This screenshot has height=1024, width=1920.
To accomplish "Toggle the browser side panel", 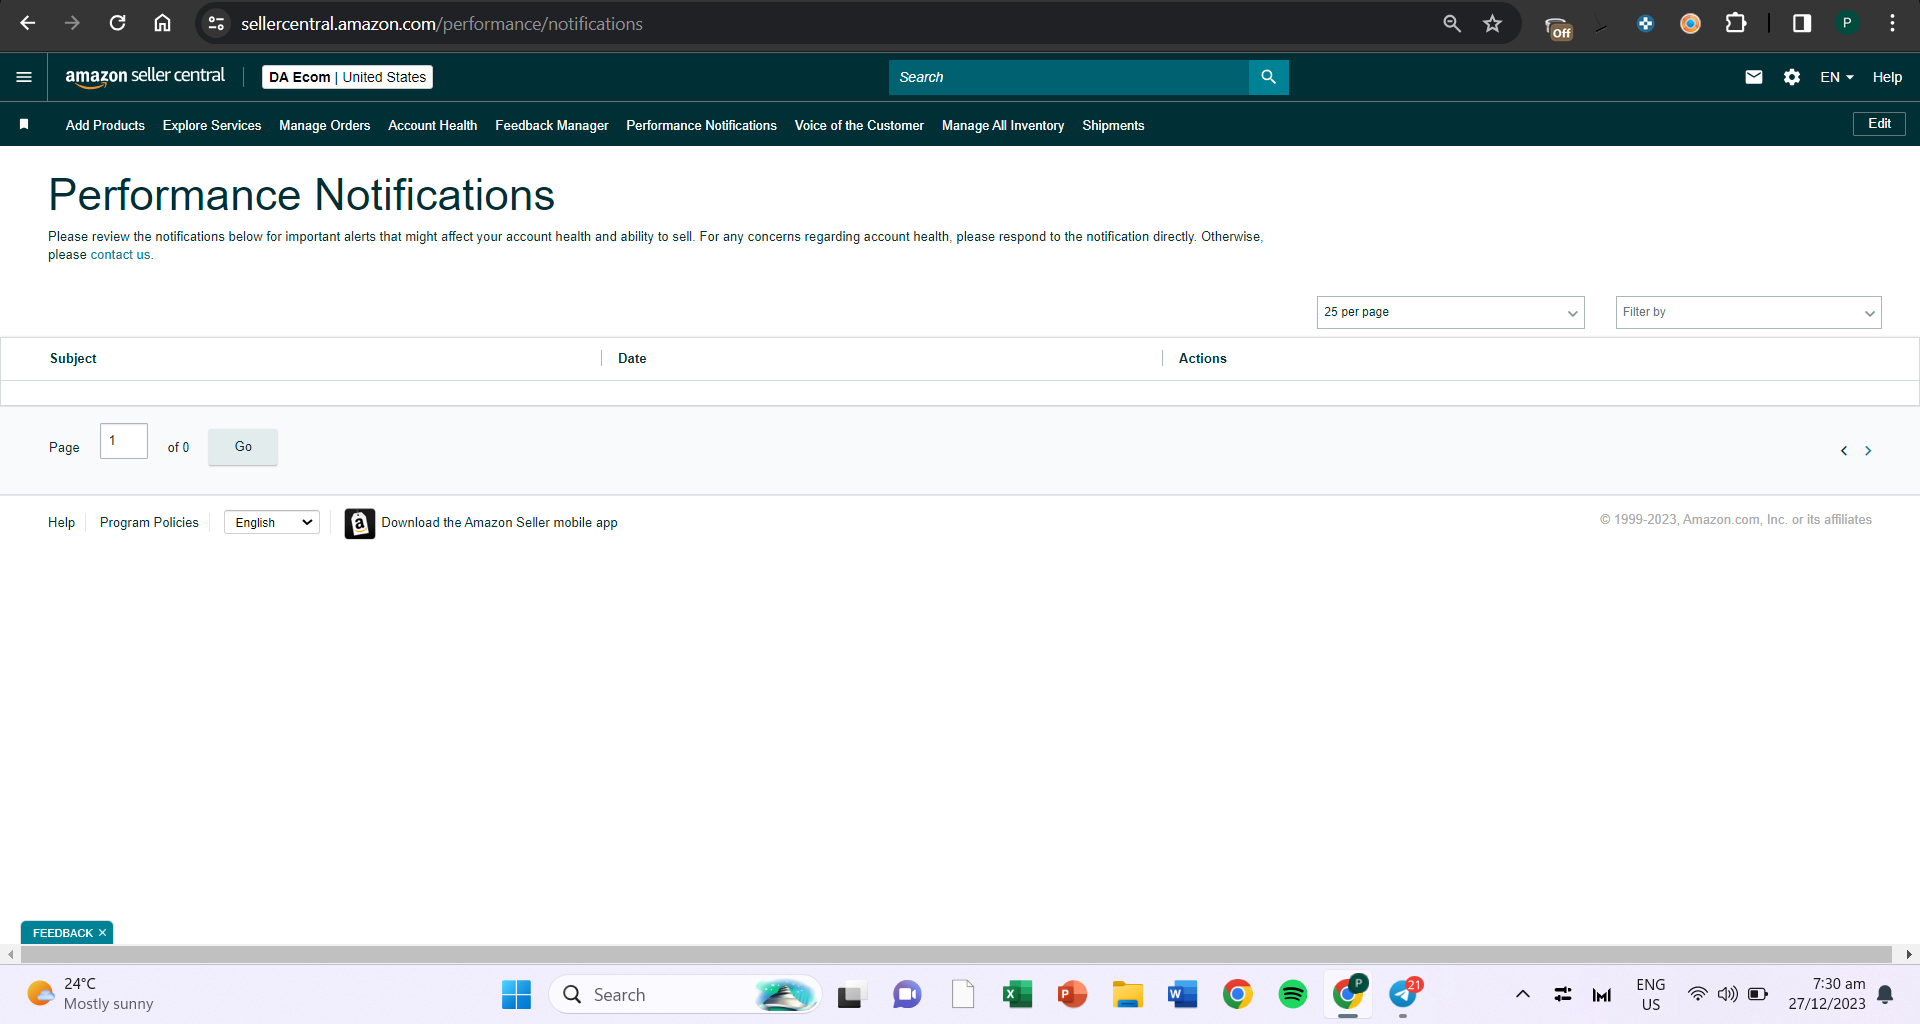I will 1801,23.
